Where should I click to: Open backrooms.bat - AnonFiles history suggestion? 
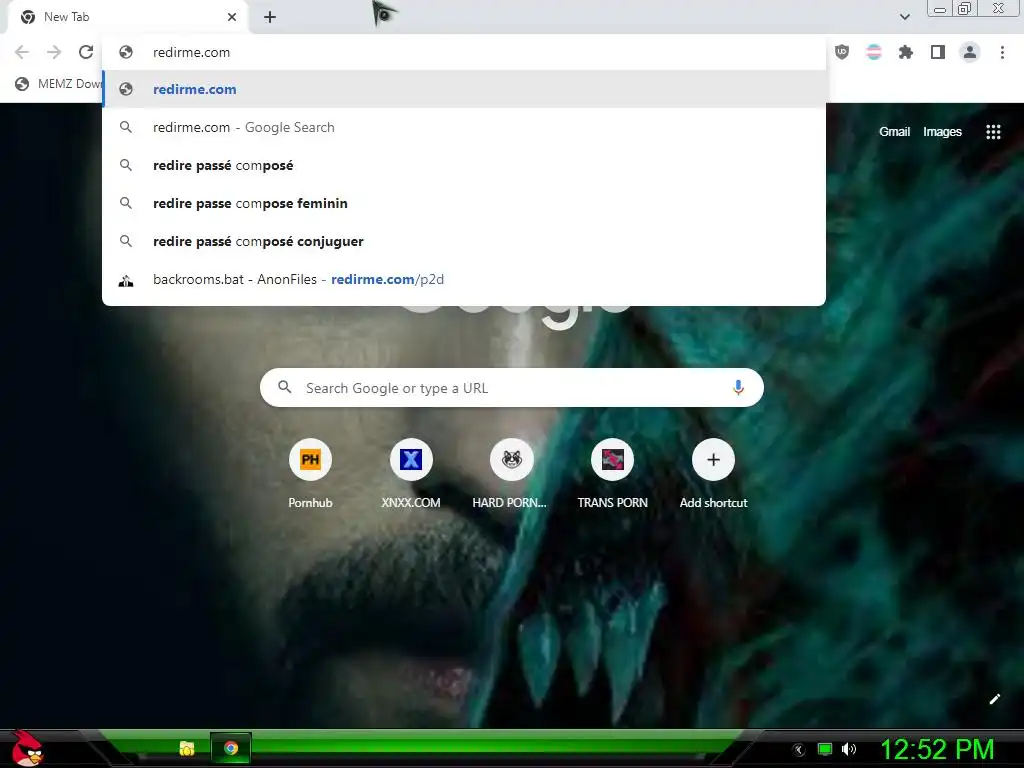(x=464, y=279)
